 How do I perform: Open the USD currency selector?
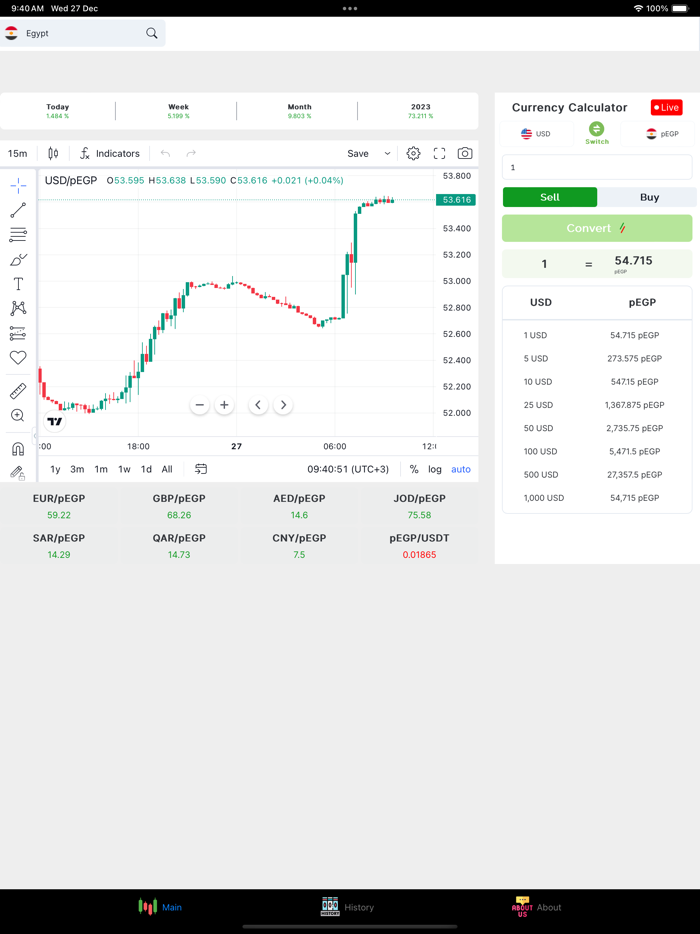(x=536, y=134)
